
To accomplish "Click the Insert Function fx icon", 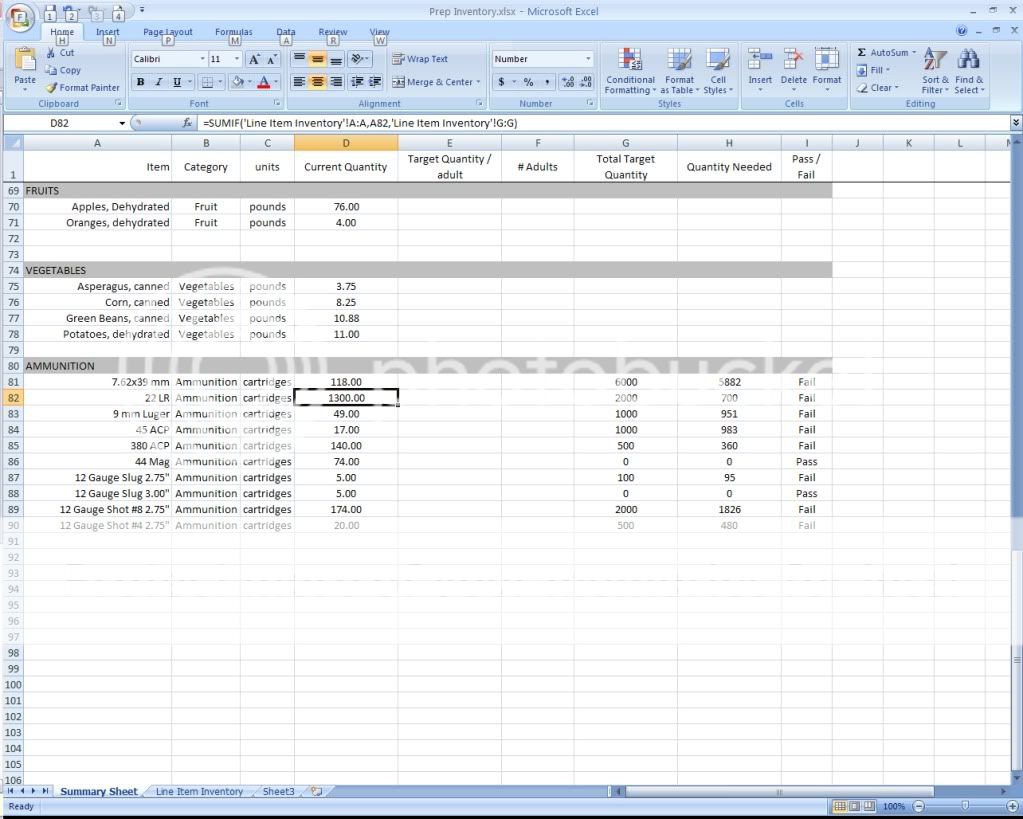I will pyautogui.click(x=187, y=123).
